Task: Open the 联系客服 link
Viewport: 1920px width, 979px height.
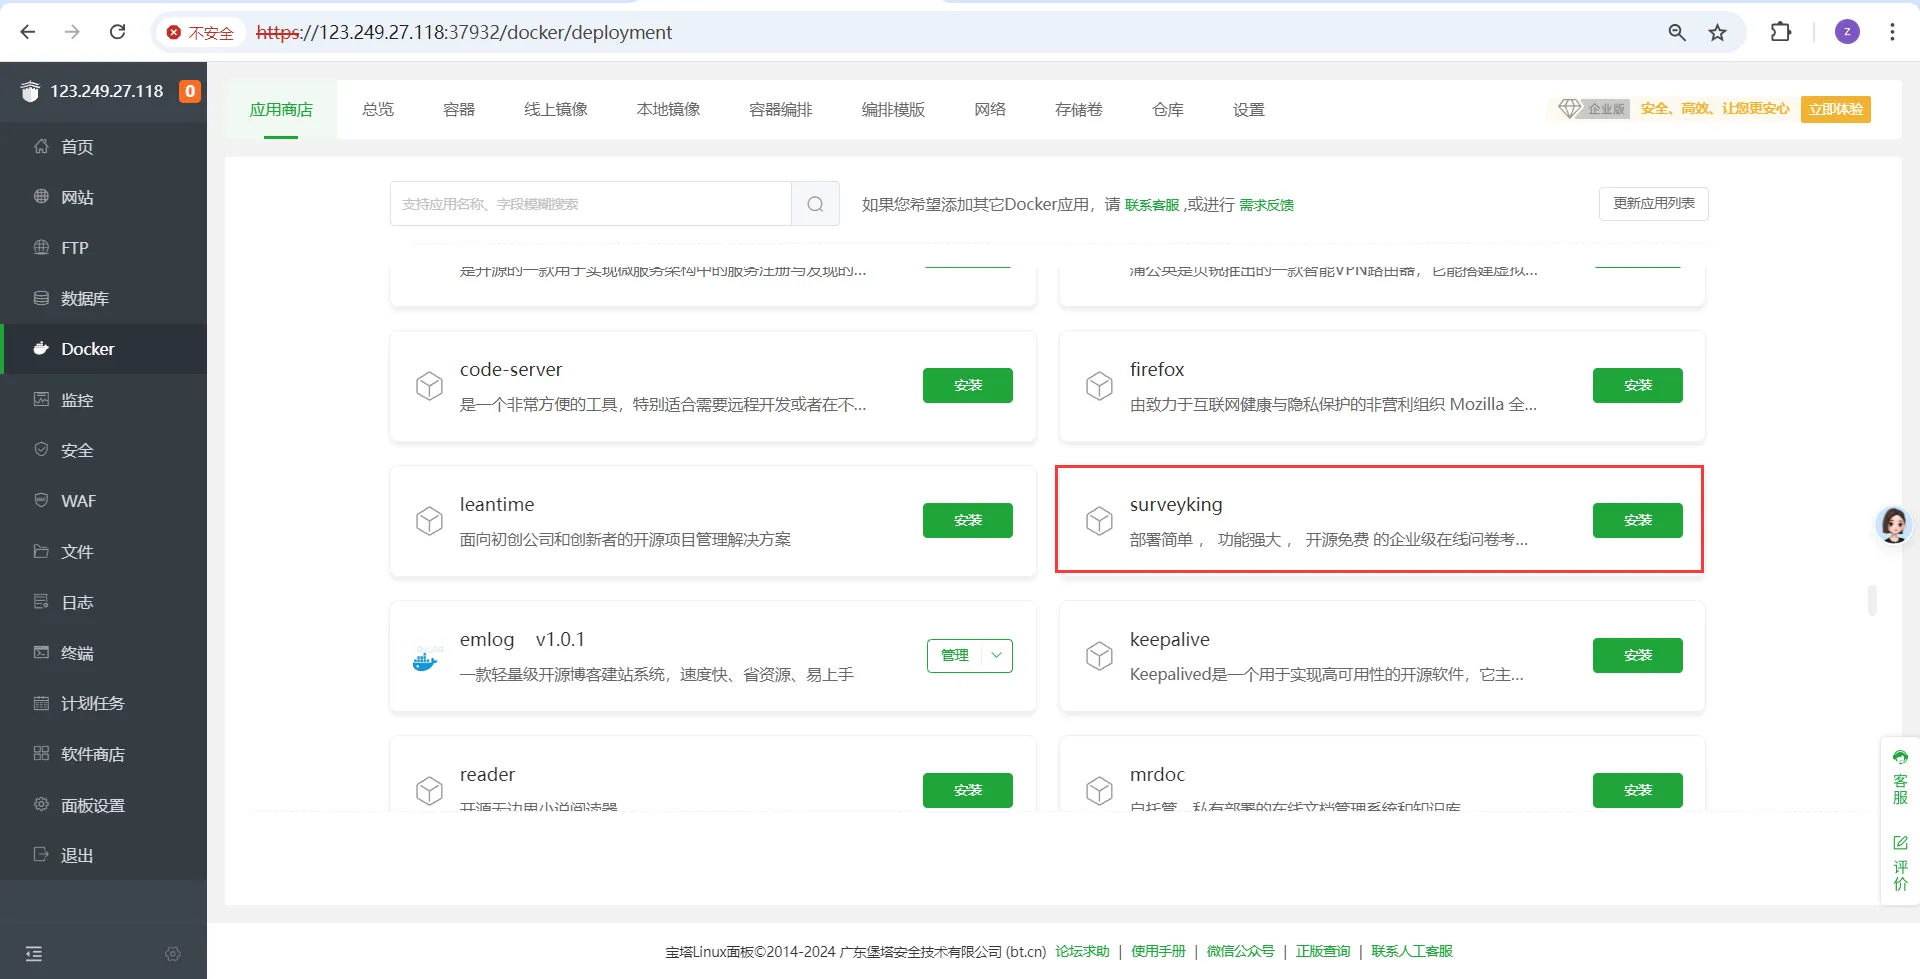Action: pyautogui.click(x=1152, y=205)
